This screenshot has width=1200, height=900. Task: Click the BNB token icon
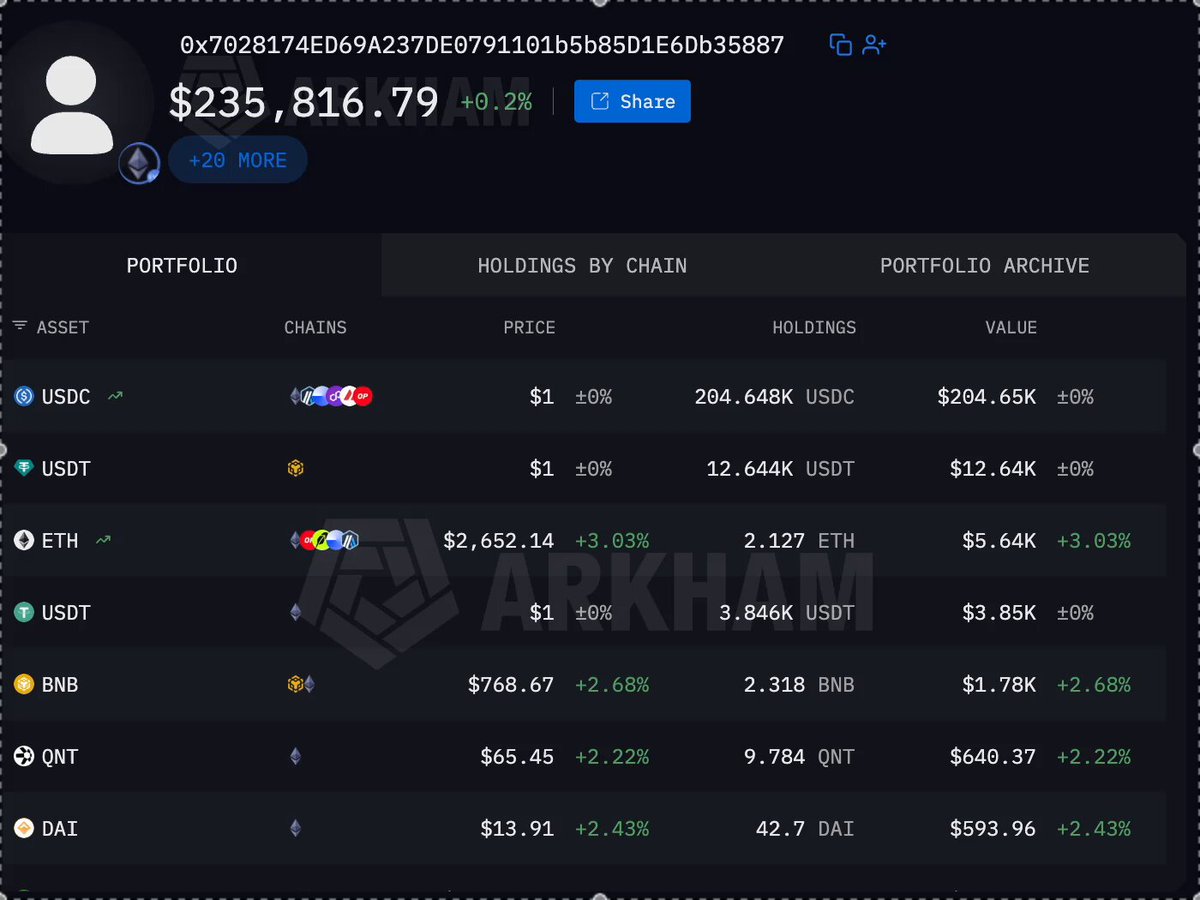tap(24, 685)
